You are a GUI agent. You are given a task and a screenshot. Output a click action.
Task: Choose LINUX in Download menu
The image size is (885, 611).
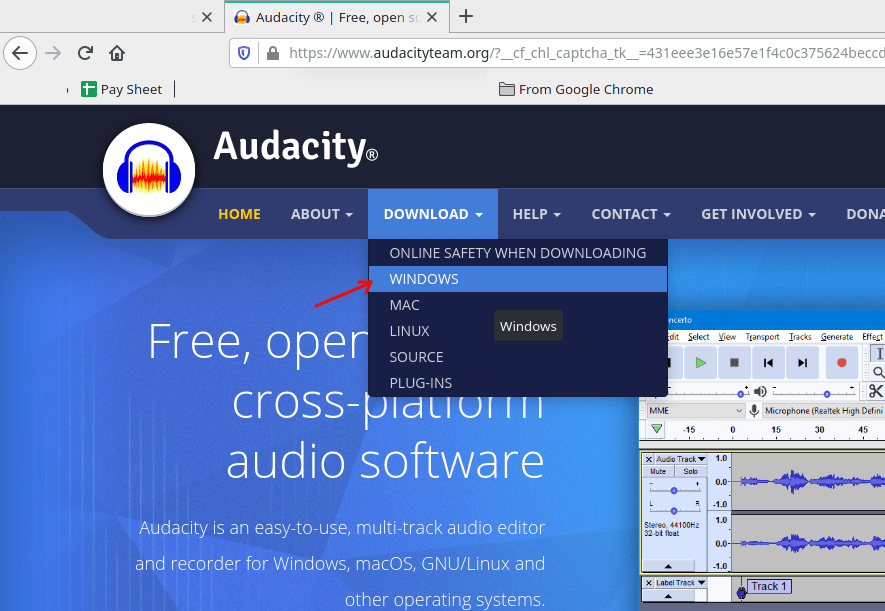pyautogui.click(x=518, y=331)
